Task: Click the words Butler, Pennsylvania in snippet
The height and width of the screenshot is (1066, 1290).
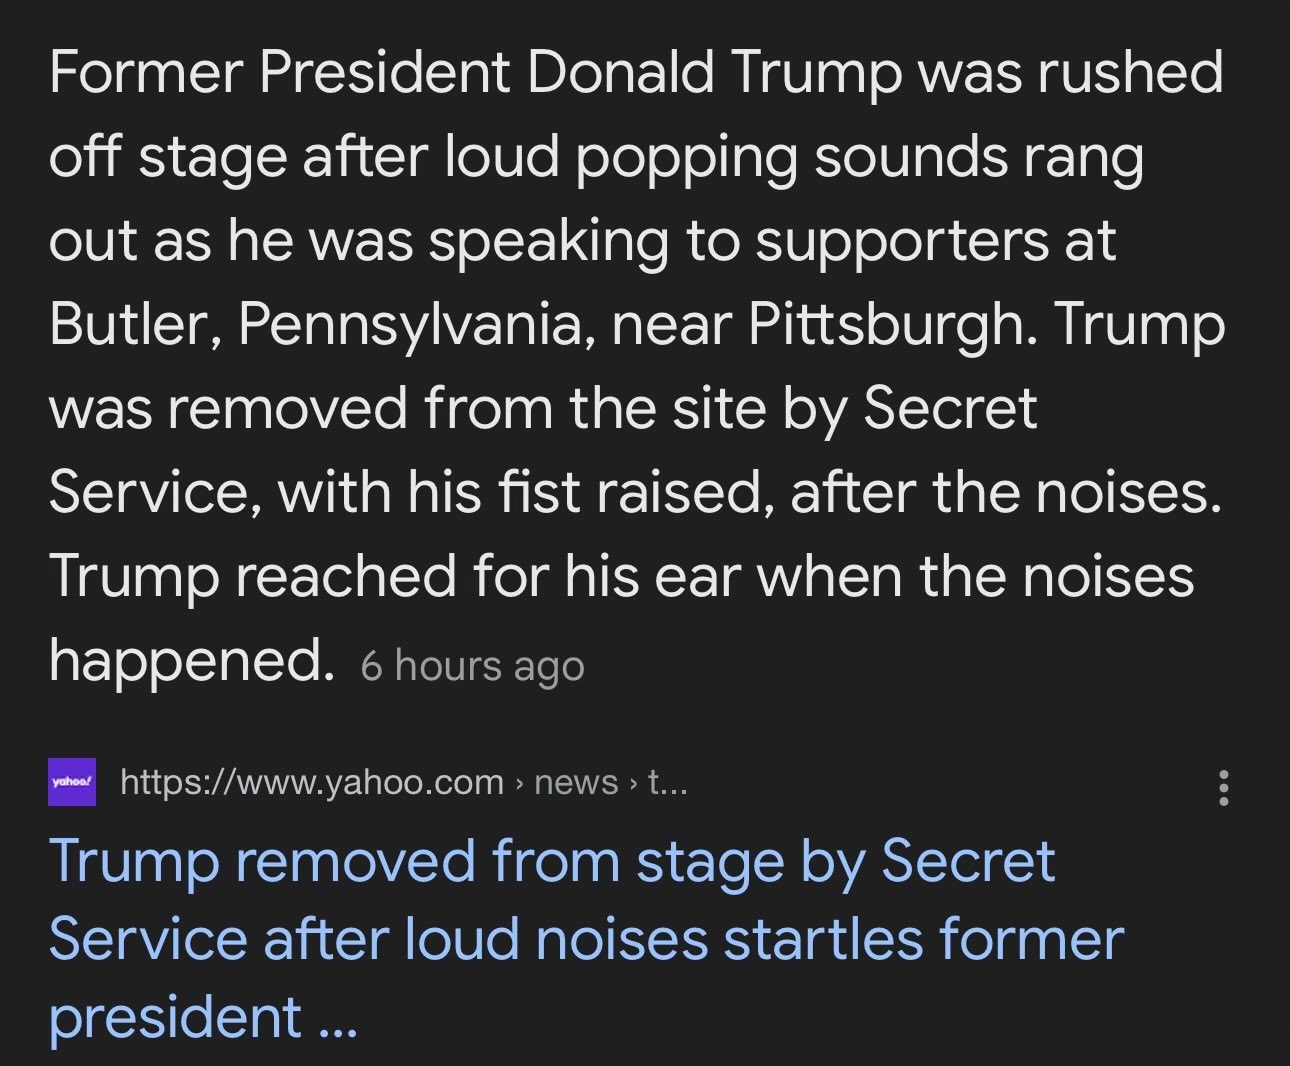Action: coord(315,324)
